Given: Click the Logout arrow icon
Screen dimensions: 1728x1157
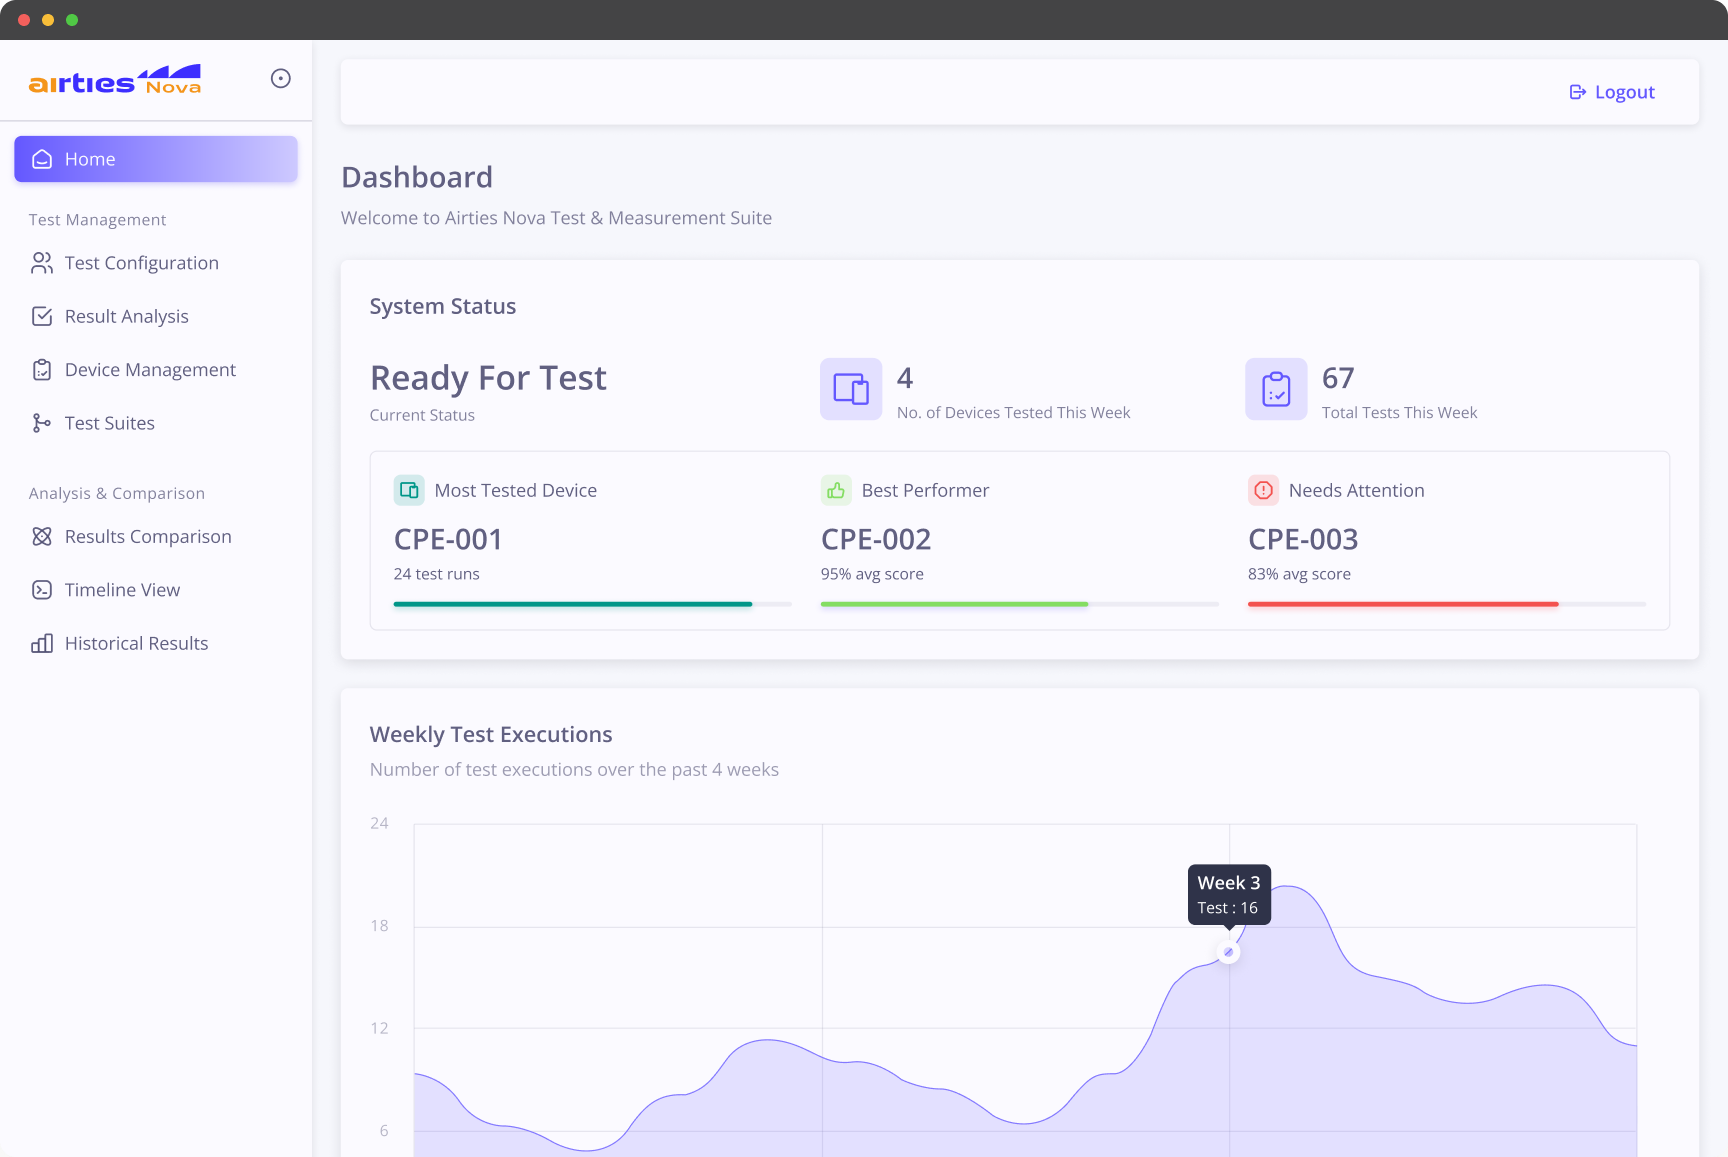Looking at the screenshot, I should 1578,92.
